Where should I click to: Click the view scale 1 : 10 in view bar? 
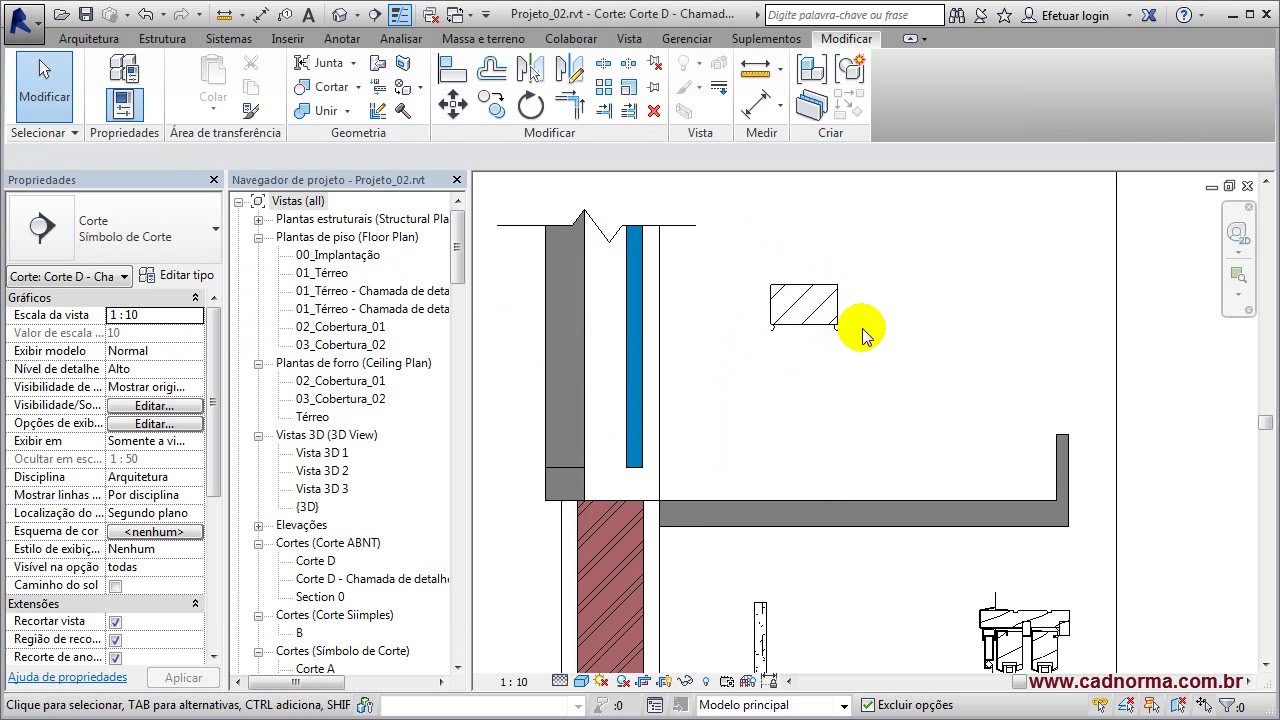(514, 682)
